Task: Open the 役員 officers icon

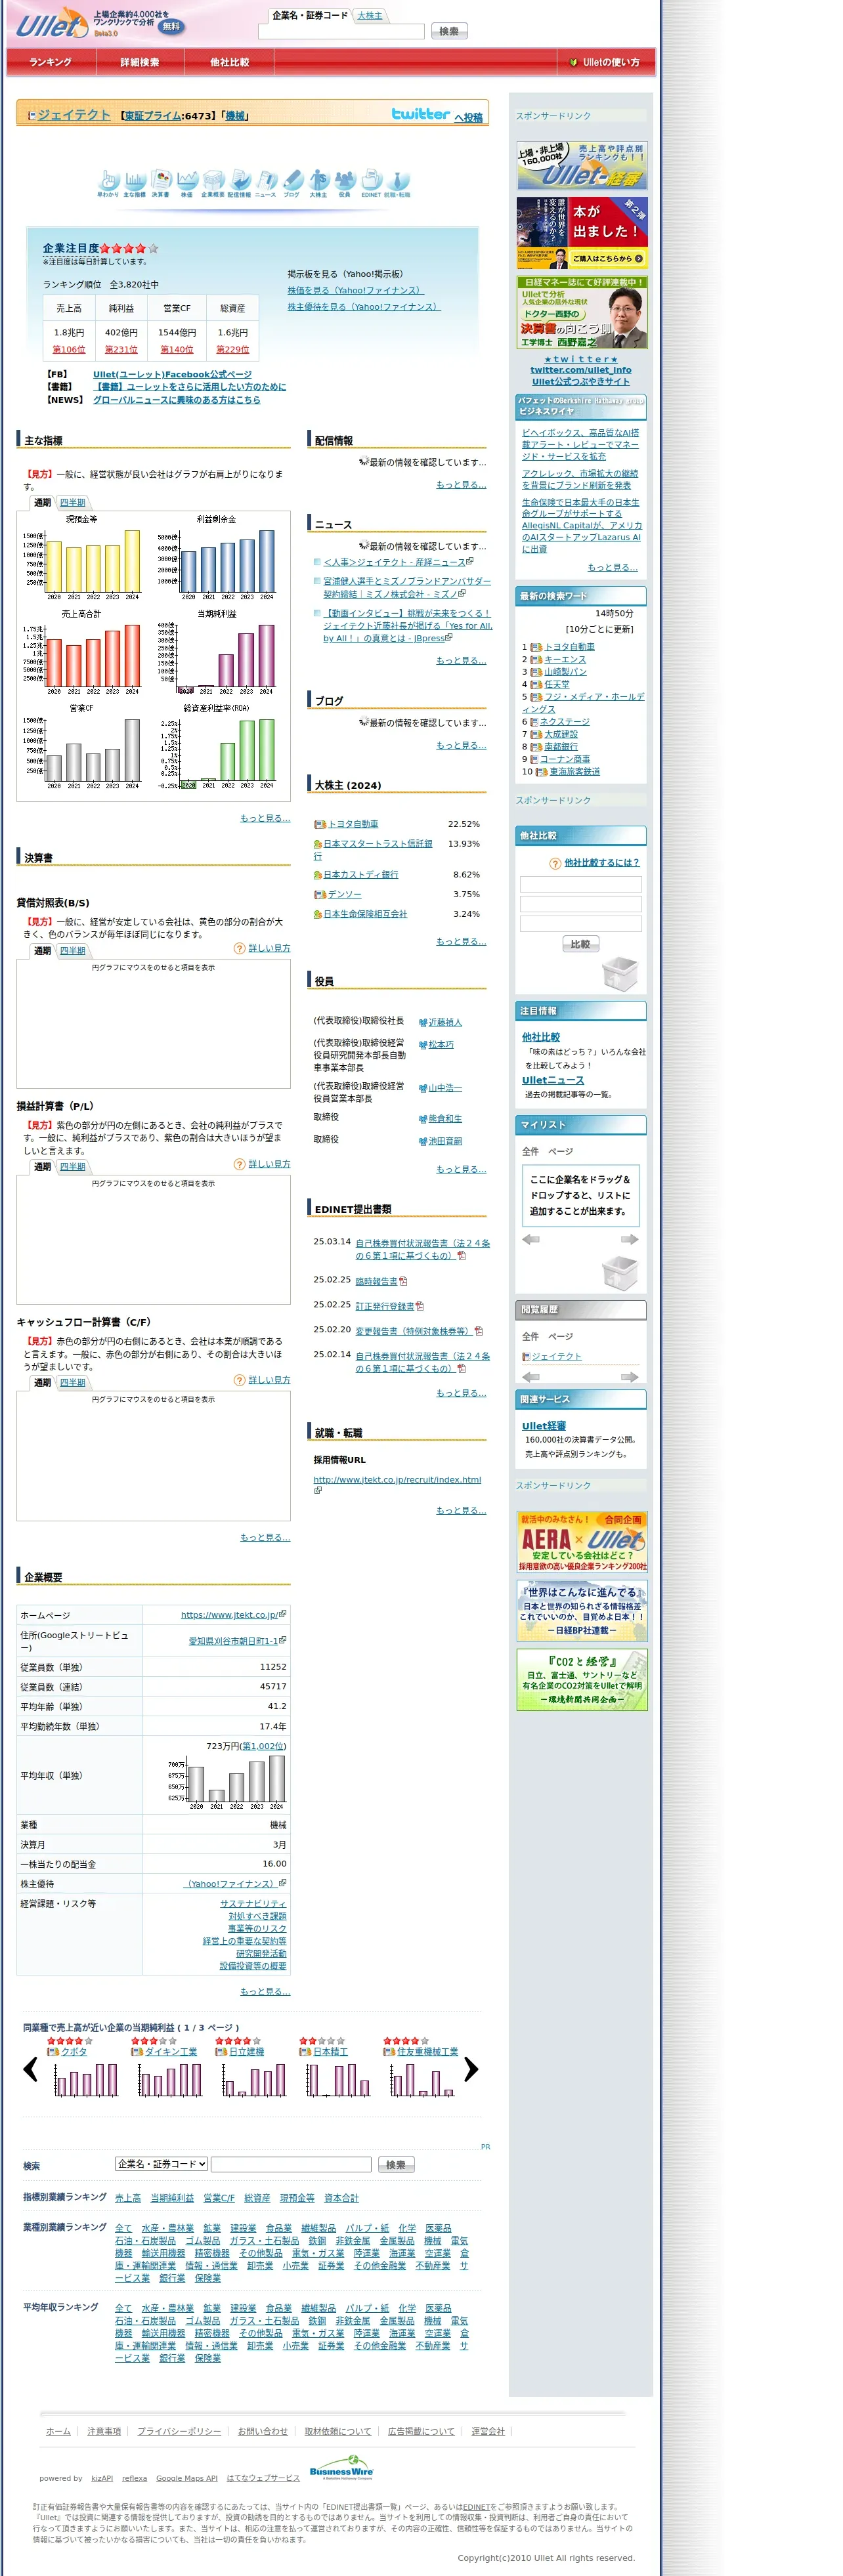Action: tap(344, 182)
